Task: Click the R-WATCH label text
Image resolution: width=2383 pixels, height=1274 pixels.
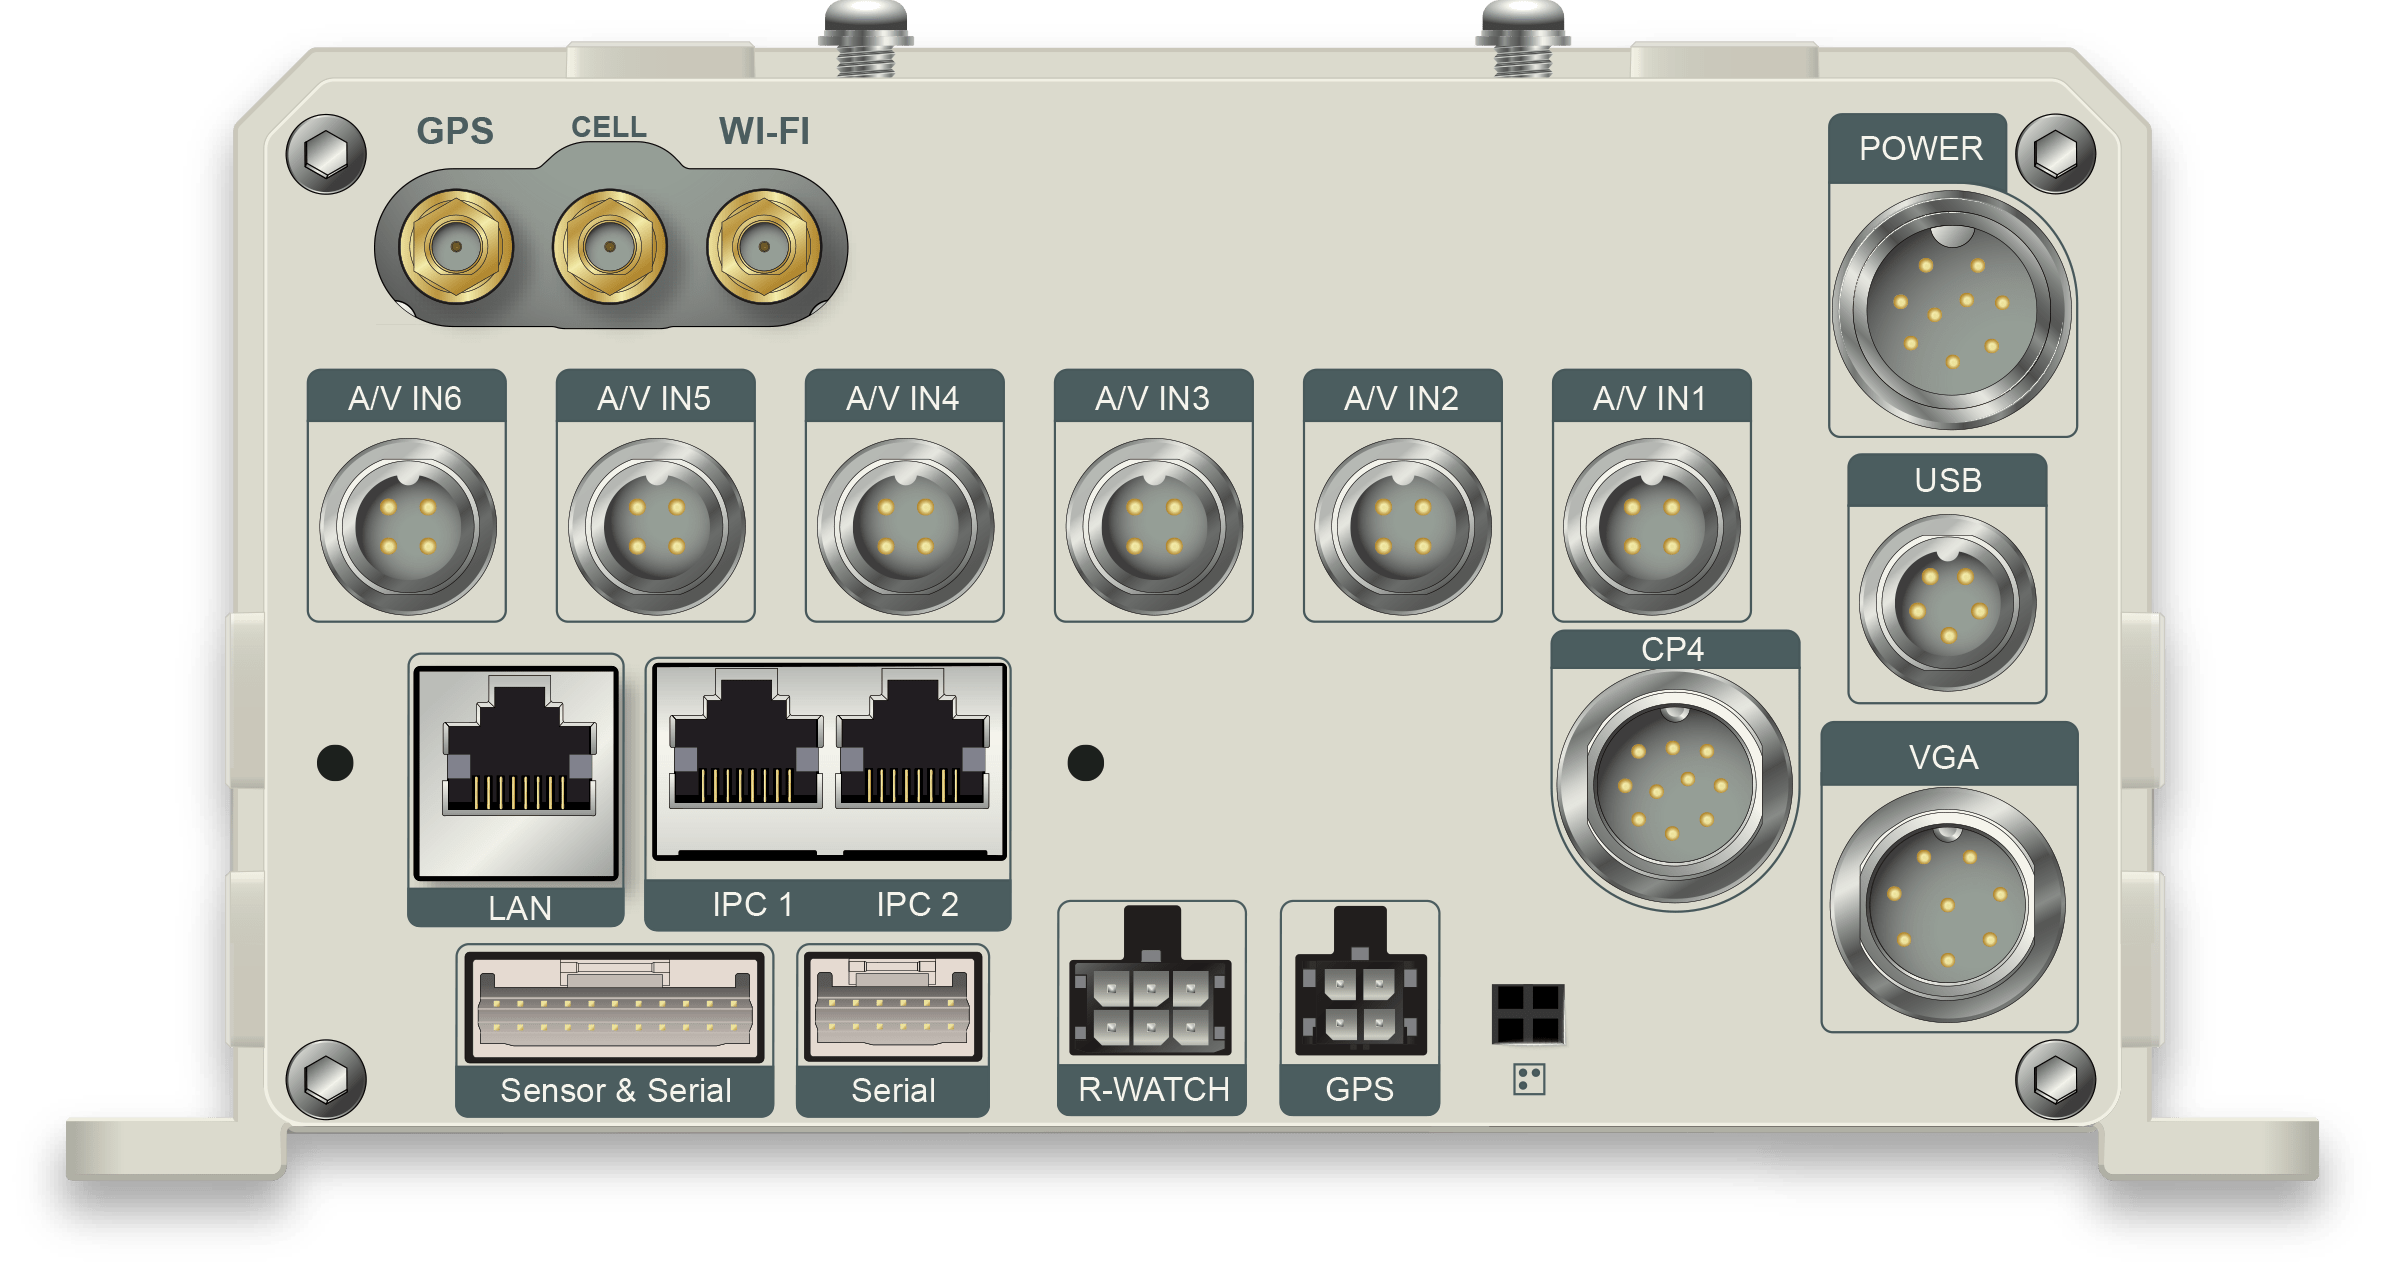Action: pyautogui.click(x=1153, y=1090)
